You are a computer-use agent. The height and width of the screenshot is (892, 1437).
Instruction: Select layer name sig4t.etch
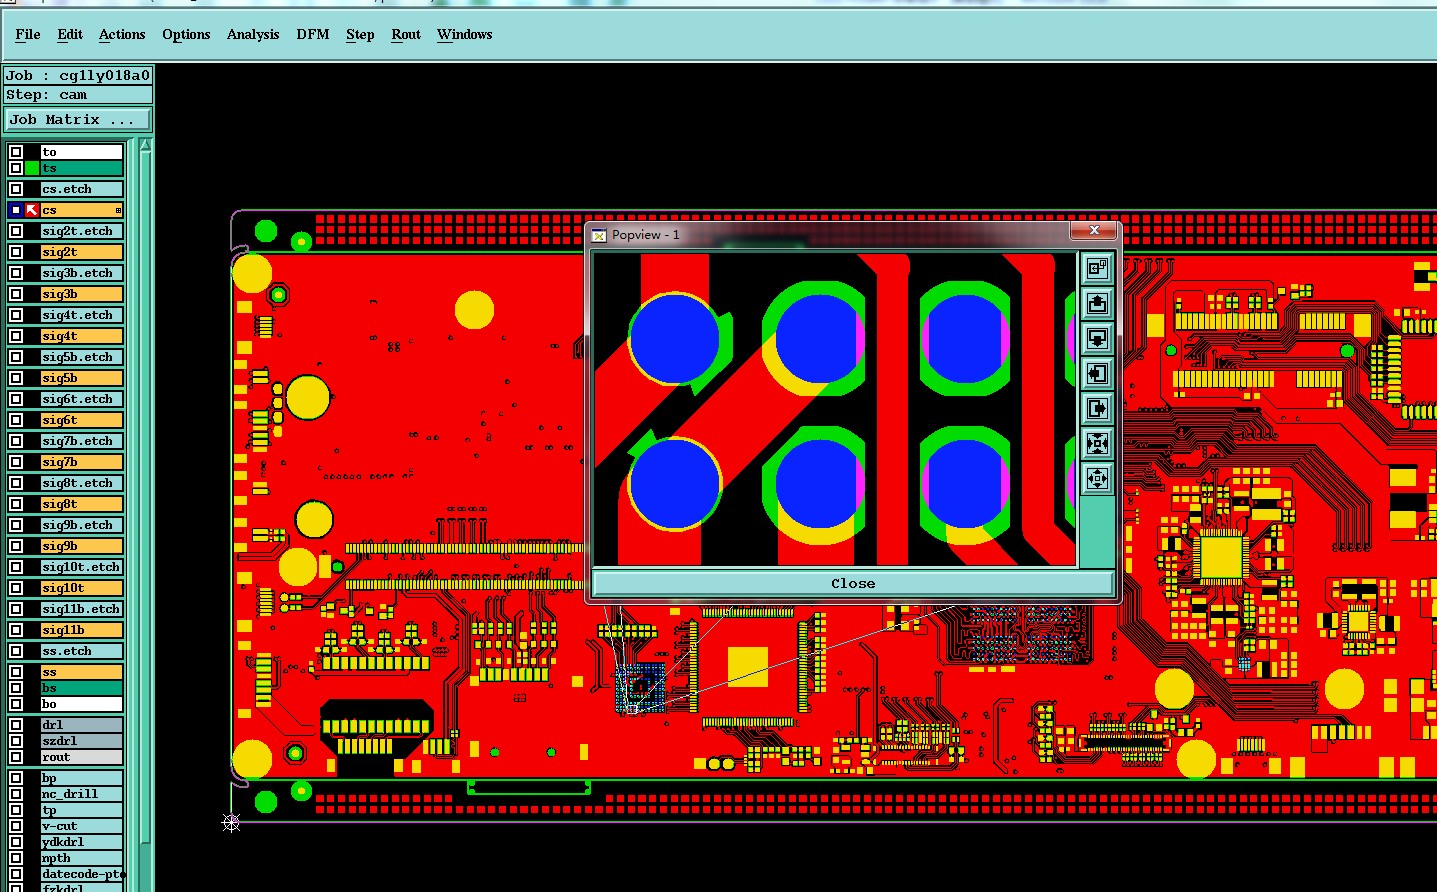pyautogui.click(x=82, y=315)
